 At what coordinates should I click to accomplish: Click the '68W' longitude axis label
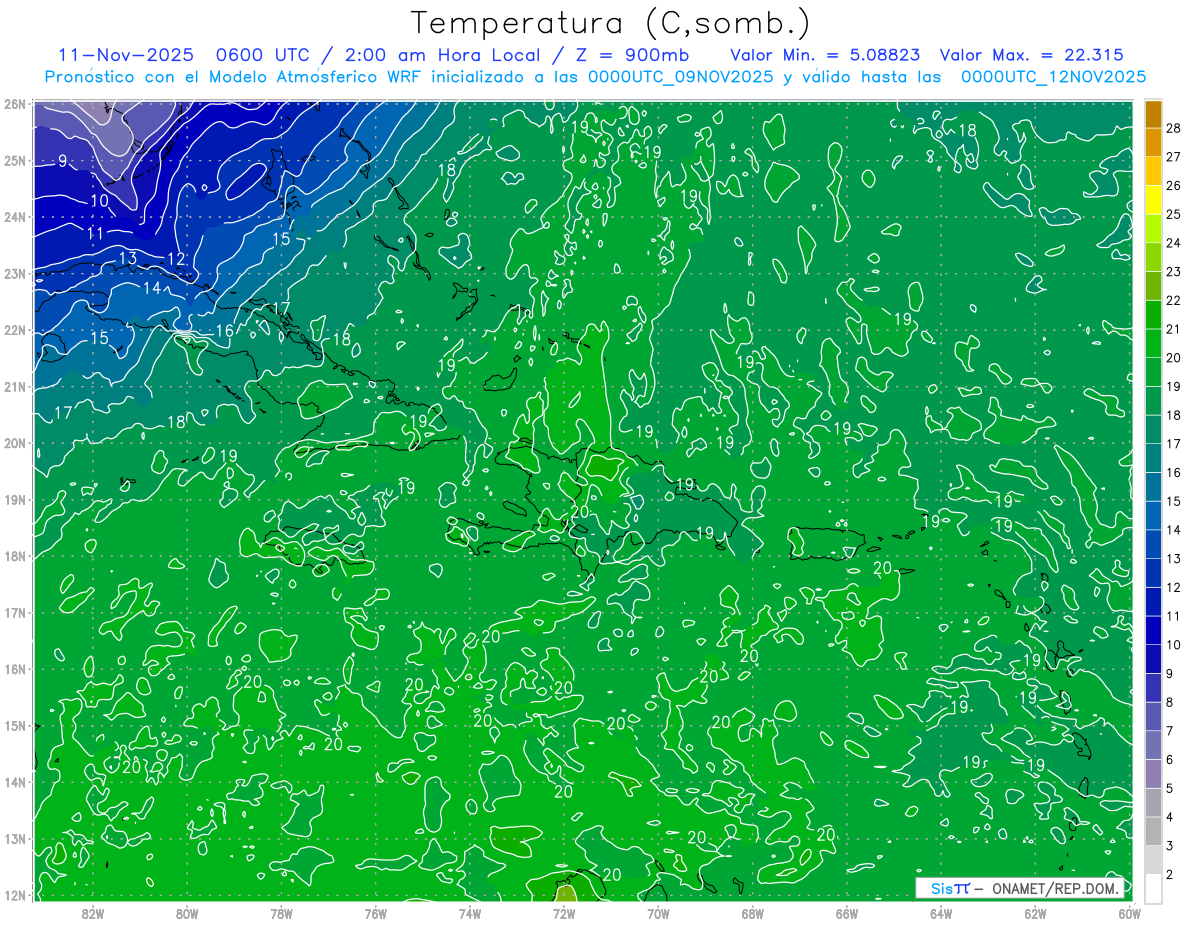(752, 913)
